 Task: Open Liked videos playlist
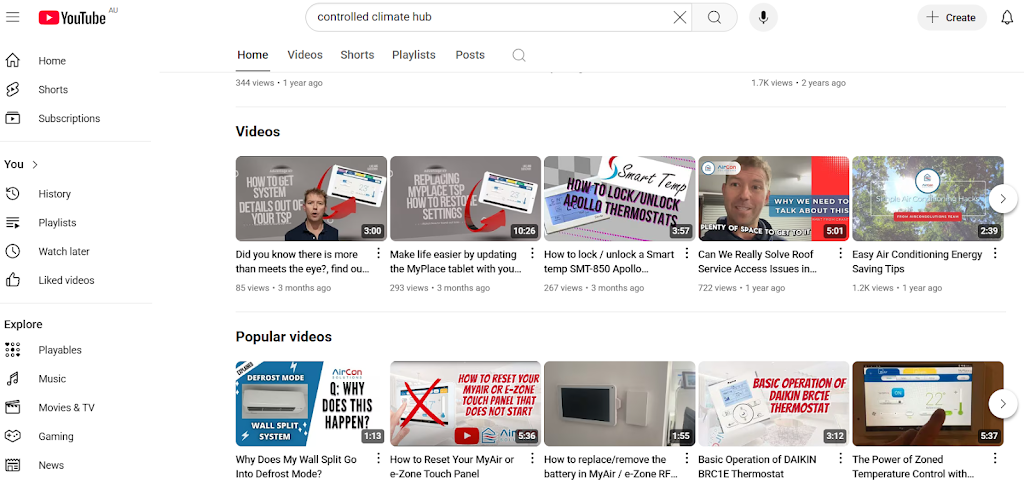click(66, 281)
